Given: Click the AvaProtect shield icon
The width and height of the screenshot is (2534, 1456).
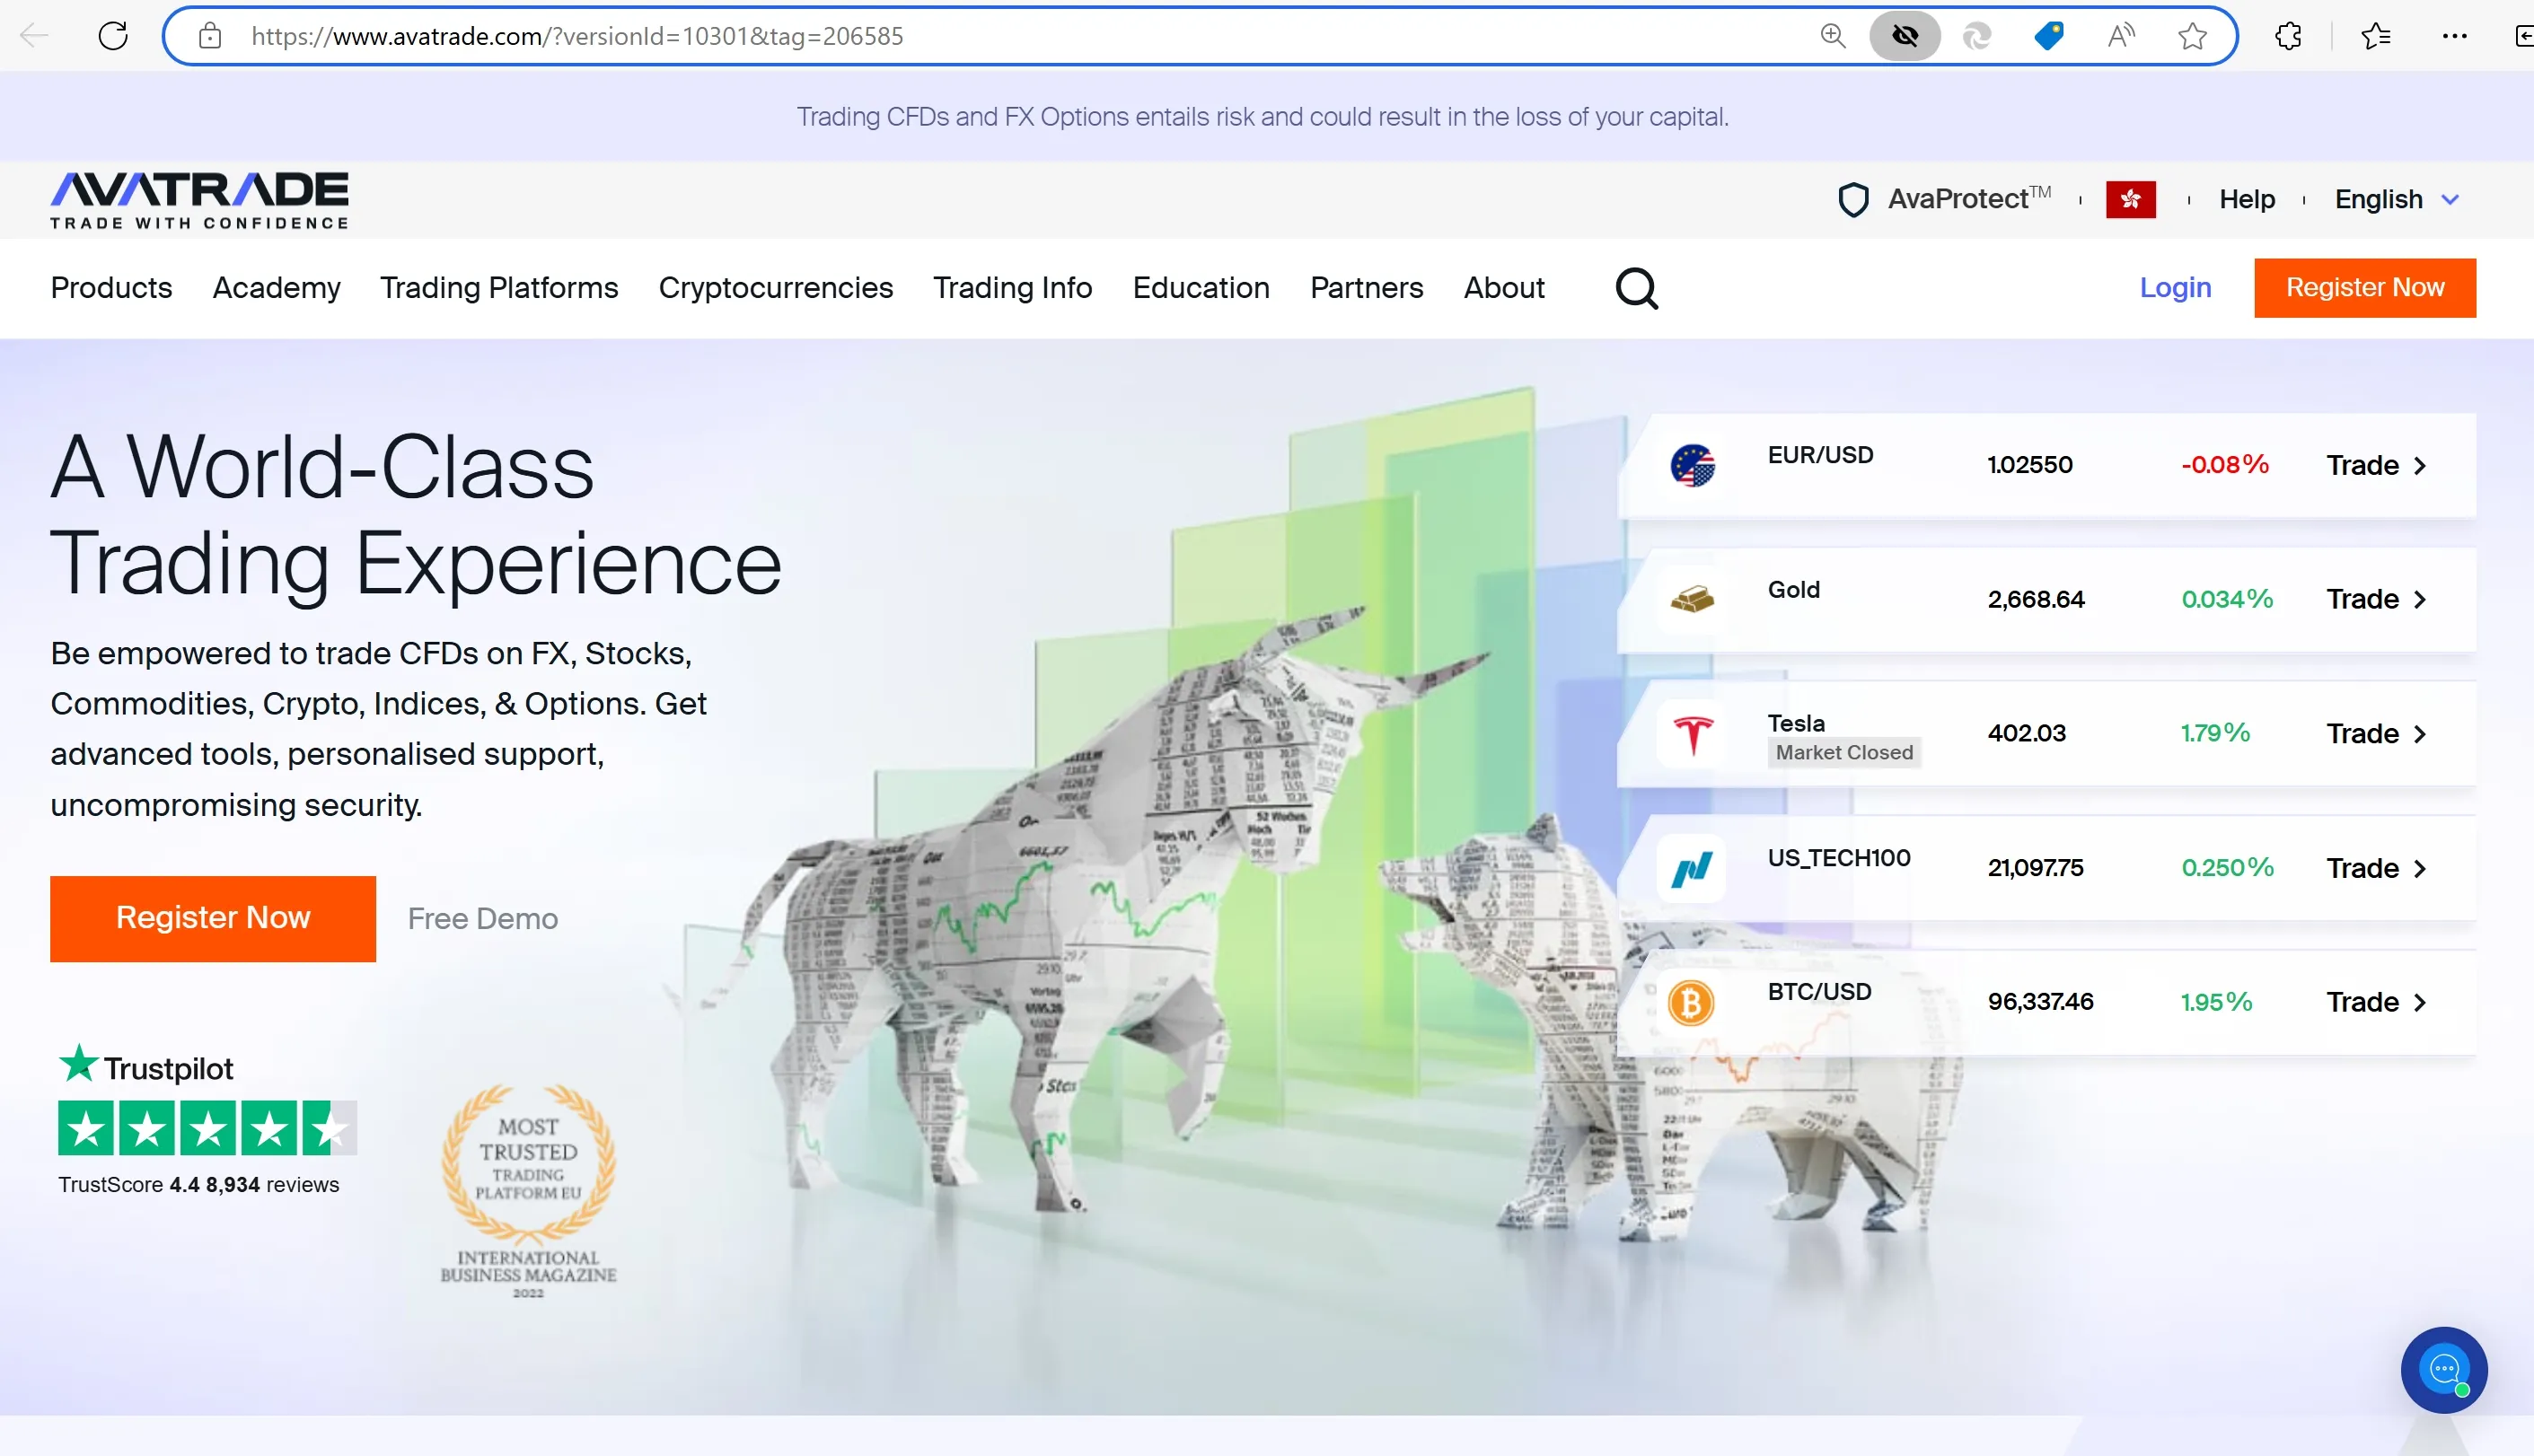Looking at the screenshot, I should pyautogui.click(x=1853, y=199).
